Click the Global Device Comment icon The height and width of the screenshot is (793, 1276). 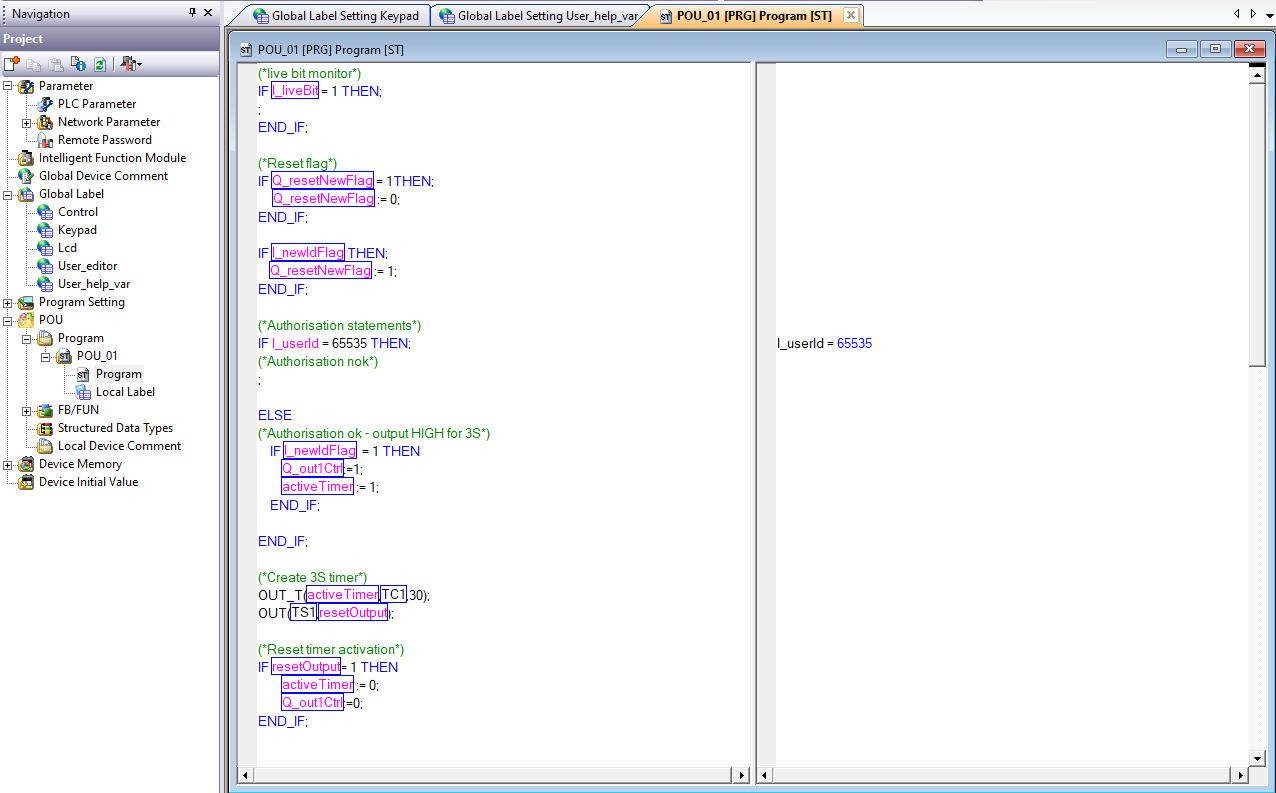(26, 176)
